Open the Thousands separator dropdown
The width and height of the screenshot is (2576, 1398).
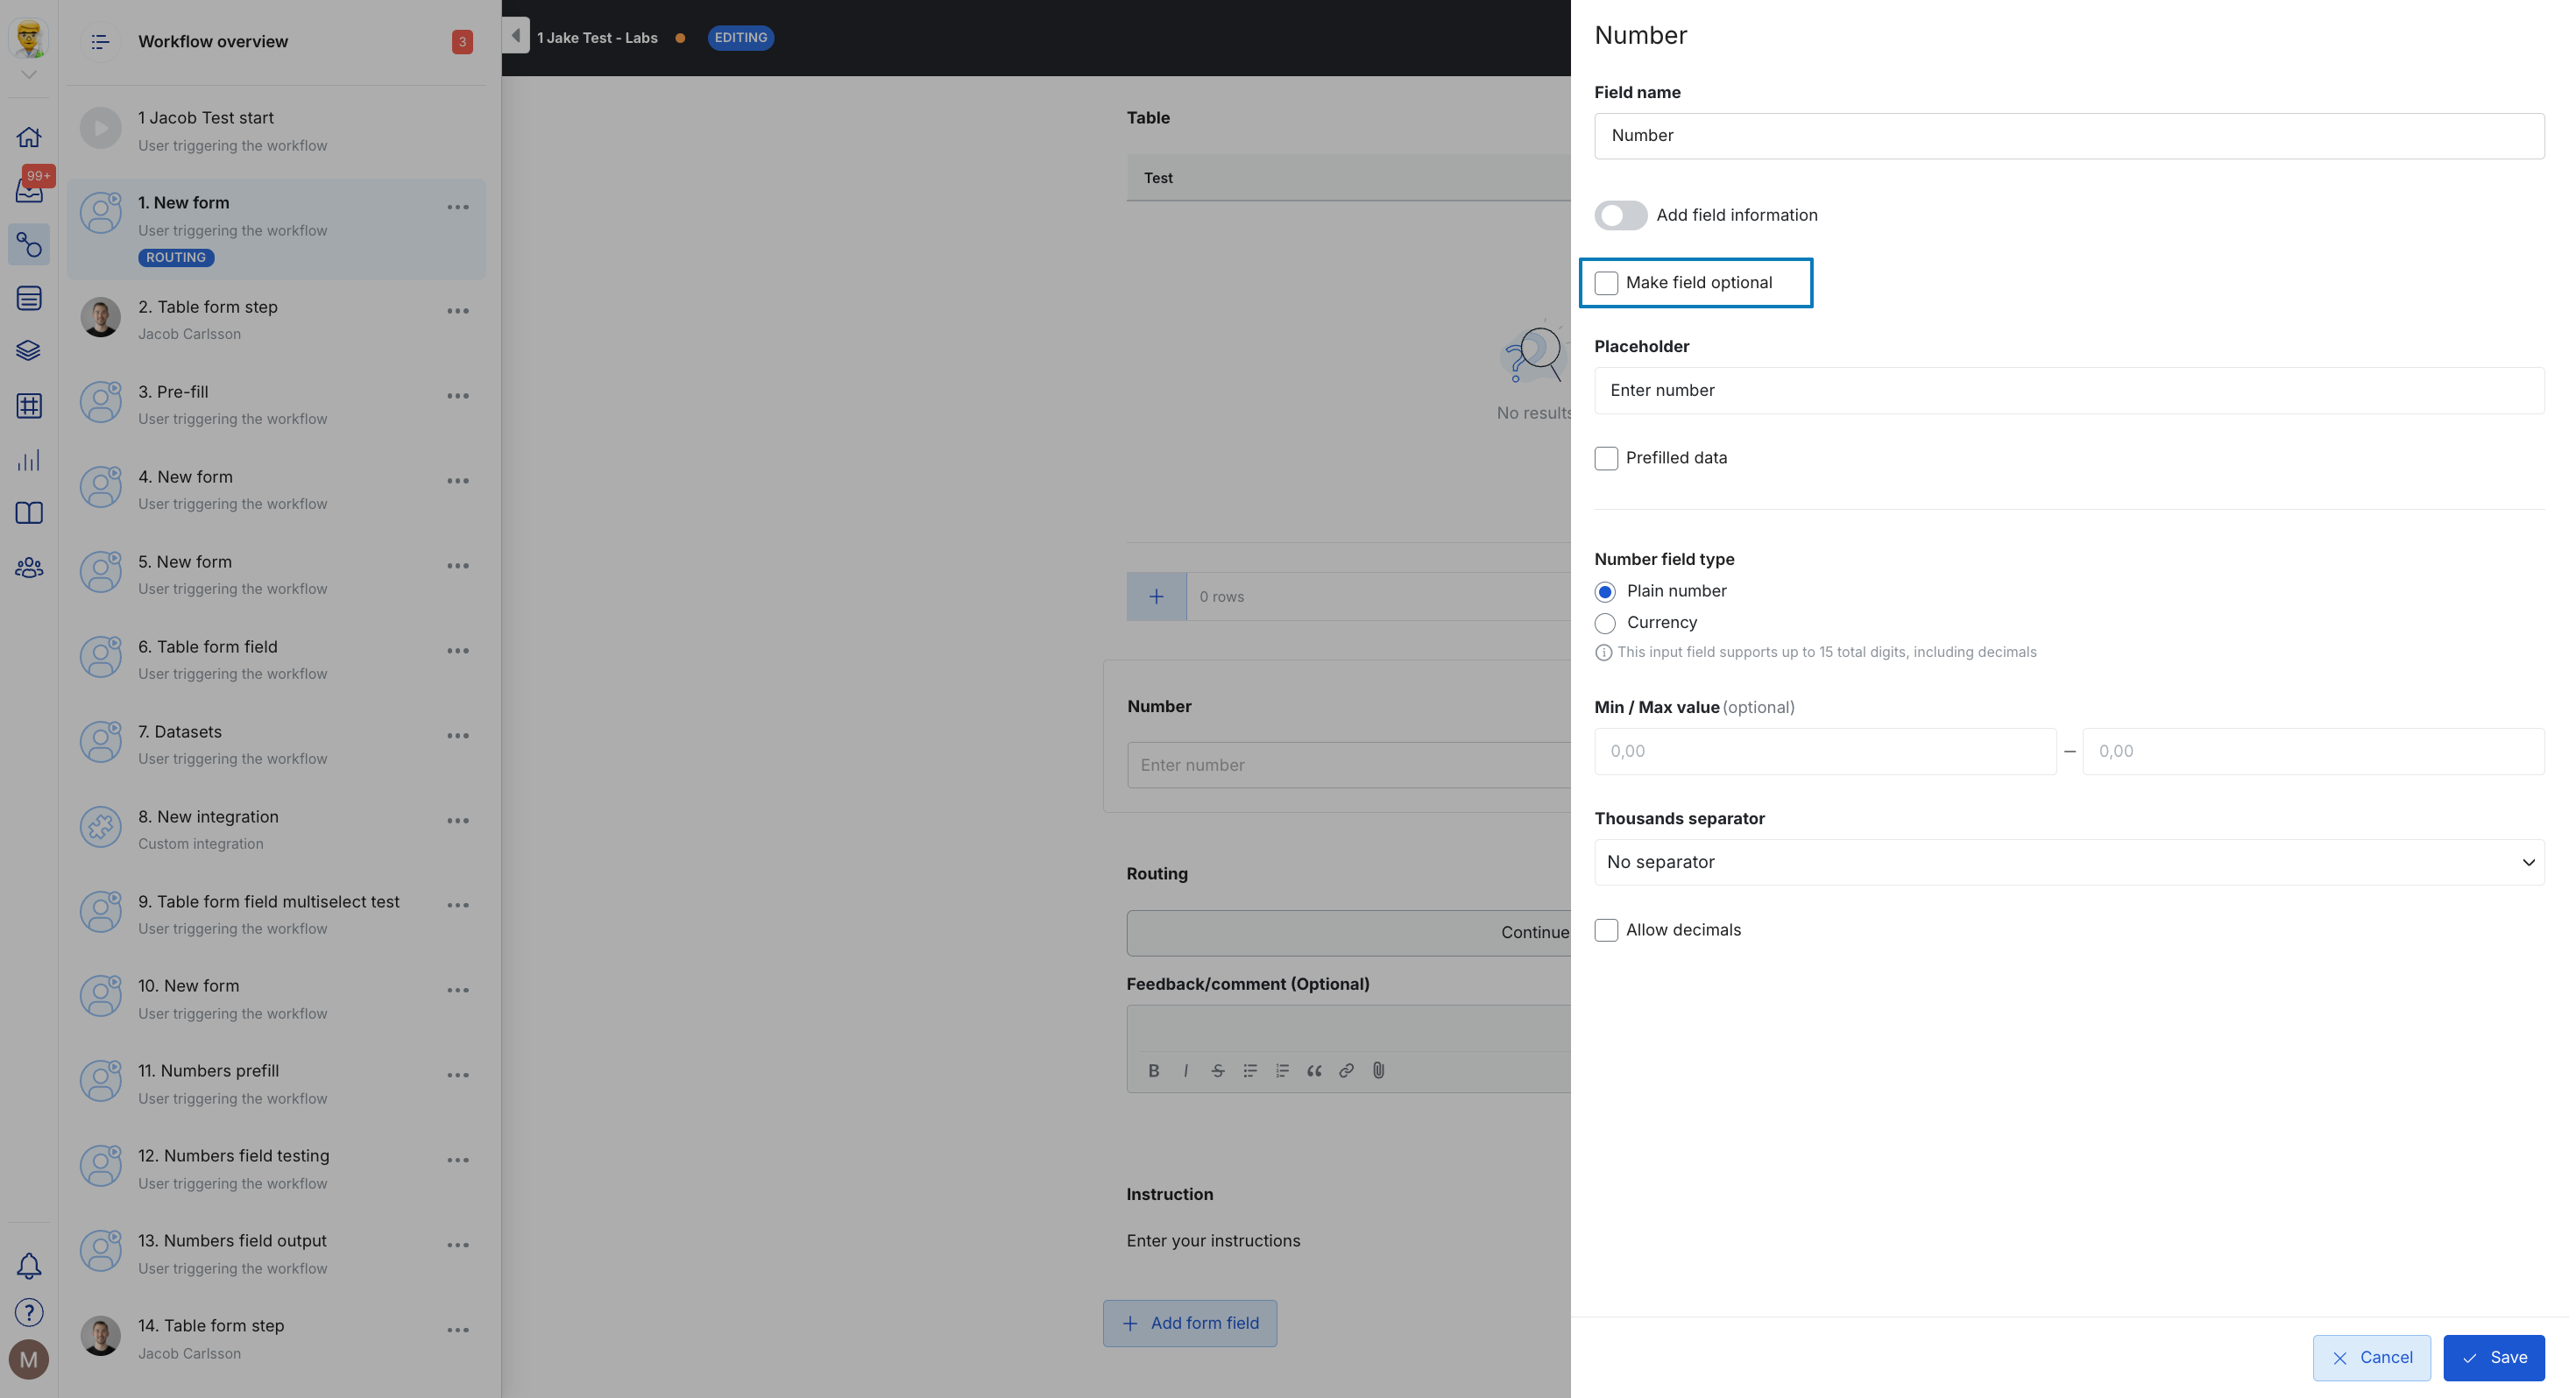click(x=2068, y=862)
